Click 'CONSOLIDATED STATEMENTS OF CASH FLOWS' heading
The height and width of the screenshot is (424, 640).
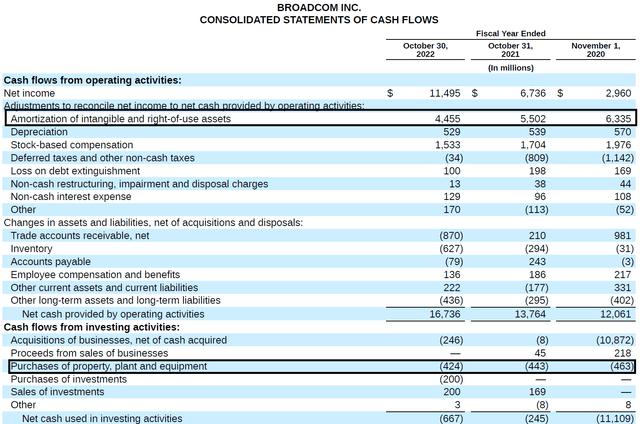point(319,20)
